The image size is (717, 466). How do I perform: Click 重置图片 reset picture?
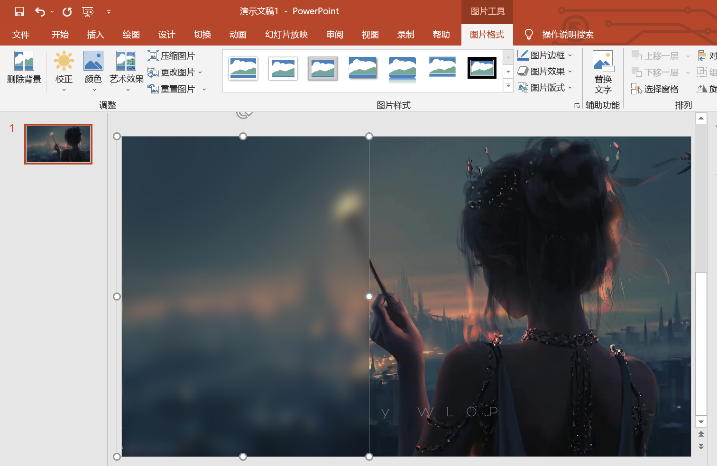tap(171, 89)
